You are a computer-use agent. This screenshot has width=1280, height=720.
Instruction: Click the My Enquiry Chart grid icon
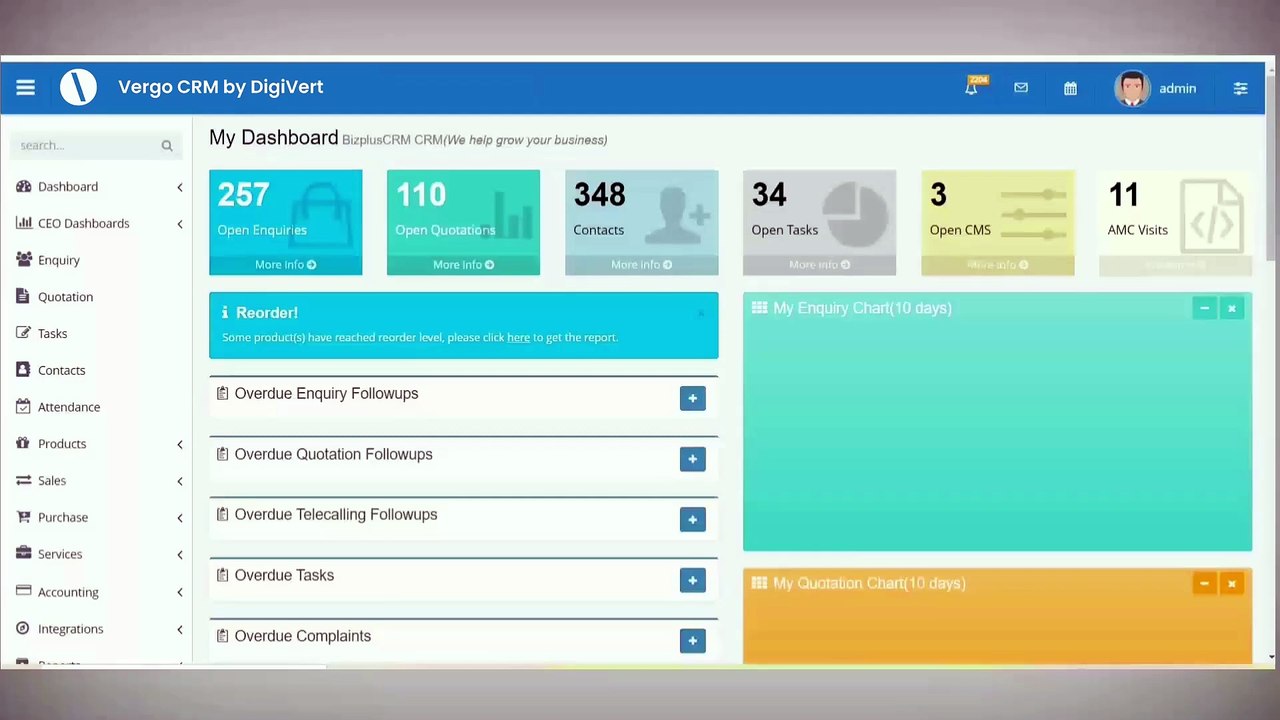point(759,308)
